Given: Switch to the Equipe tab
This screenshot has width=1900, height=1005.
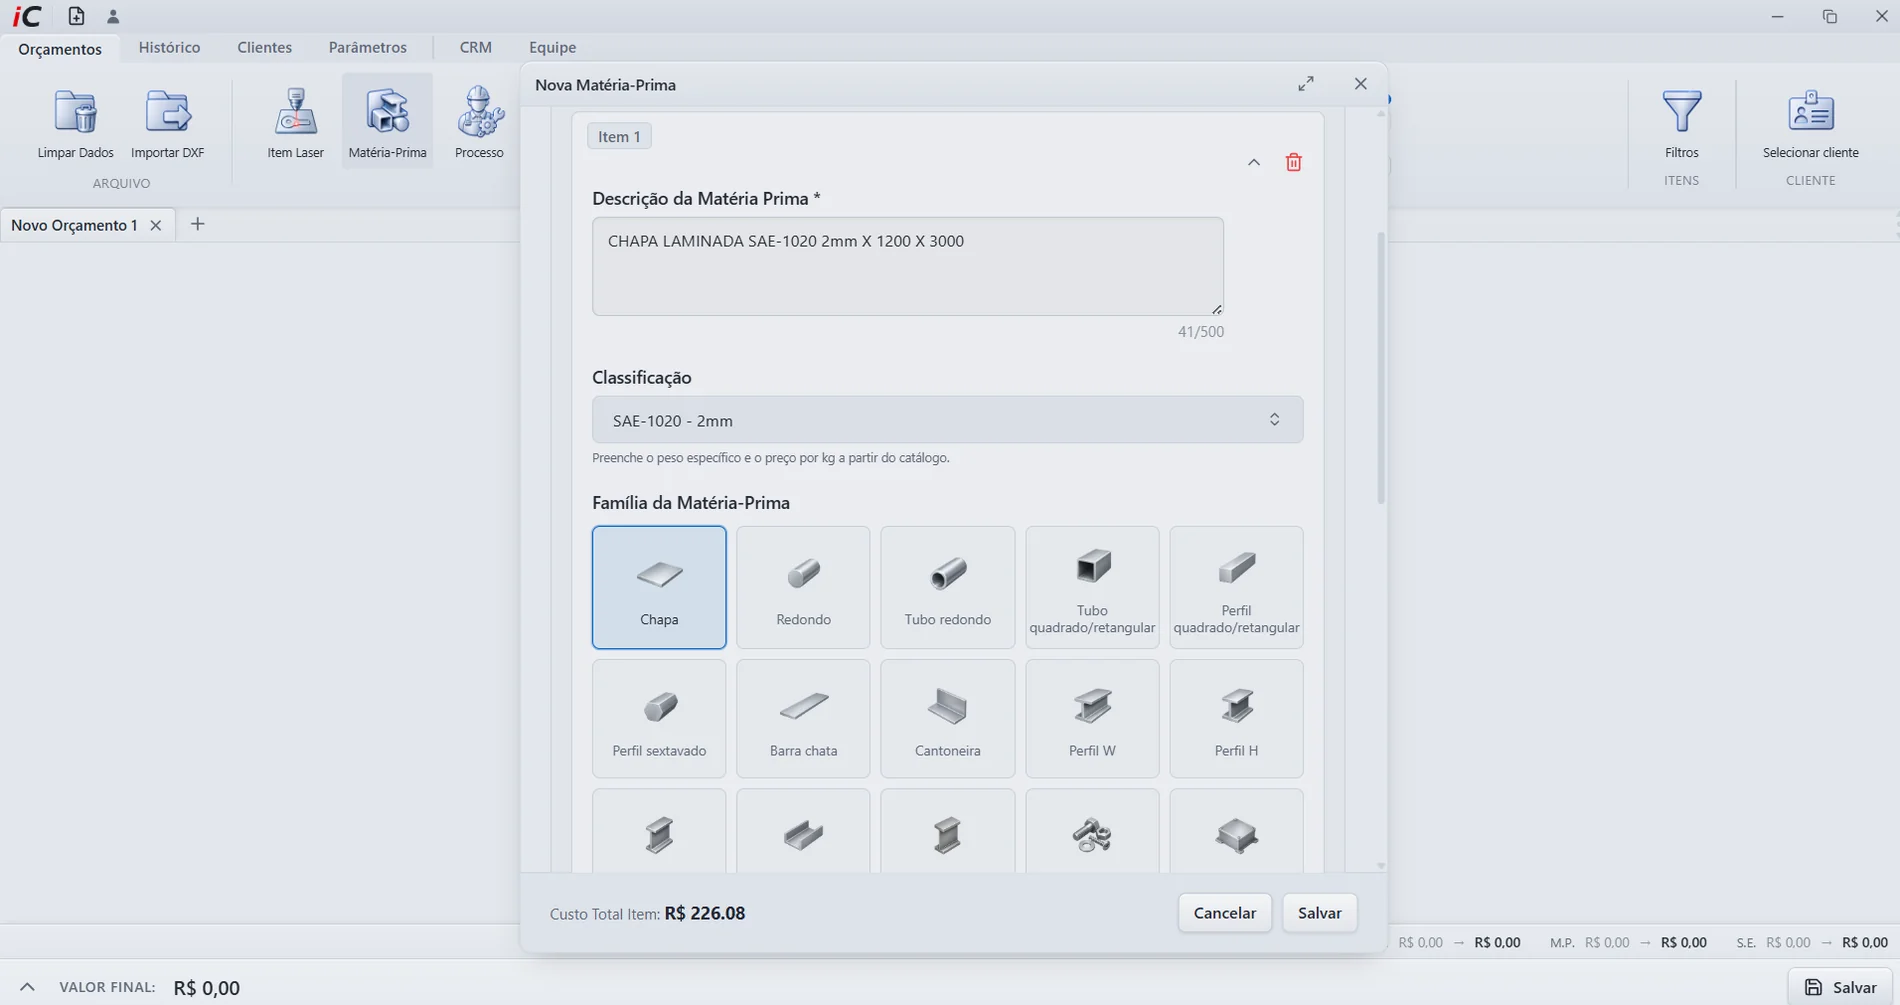Looking at the screenshot, I should coord(552,47).
